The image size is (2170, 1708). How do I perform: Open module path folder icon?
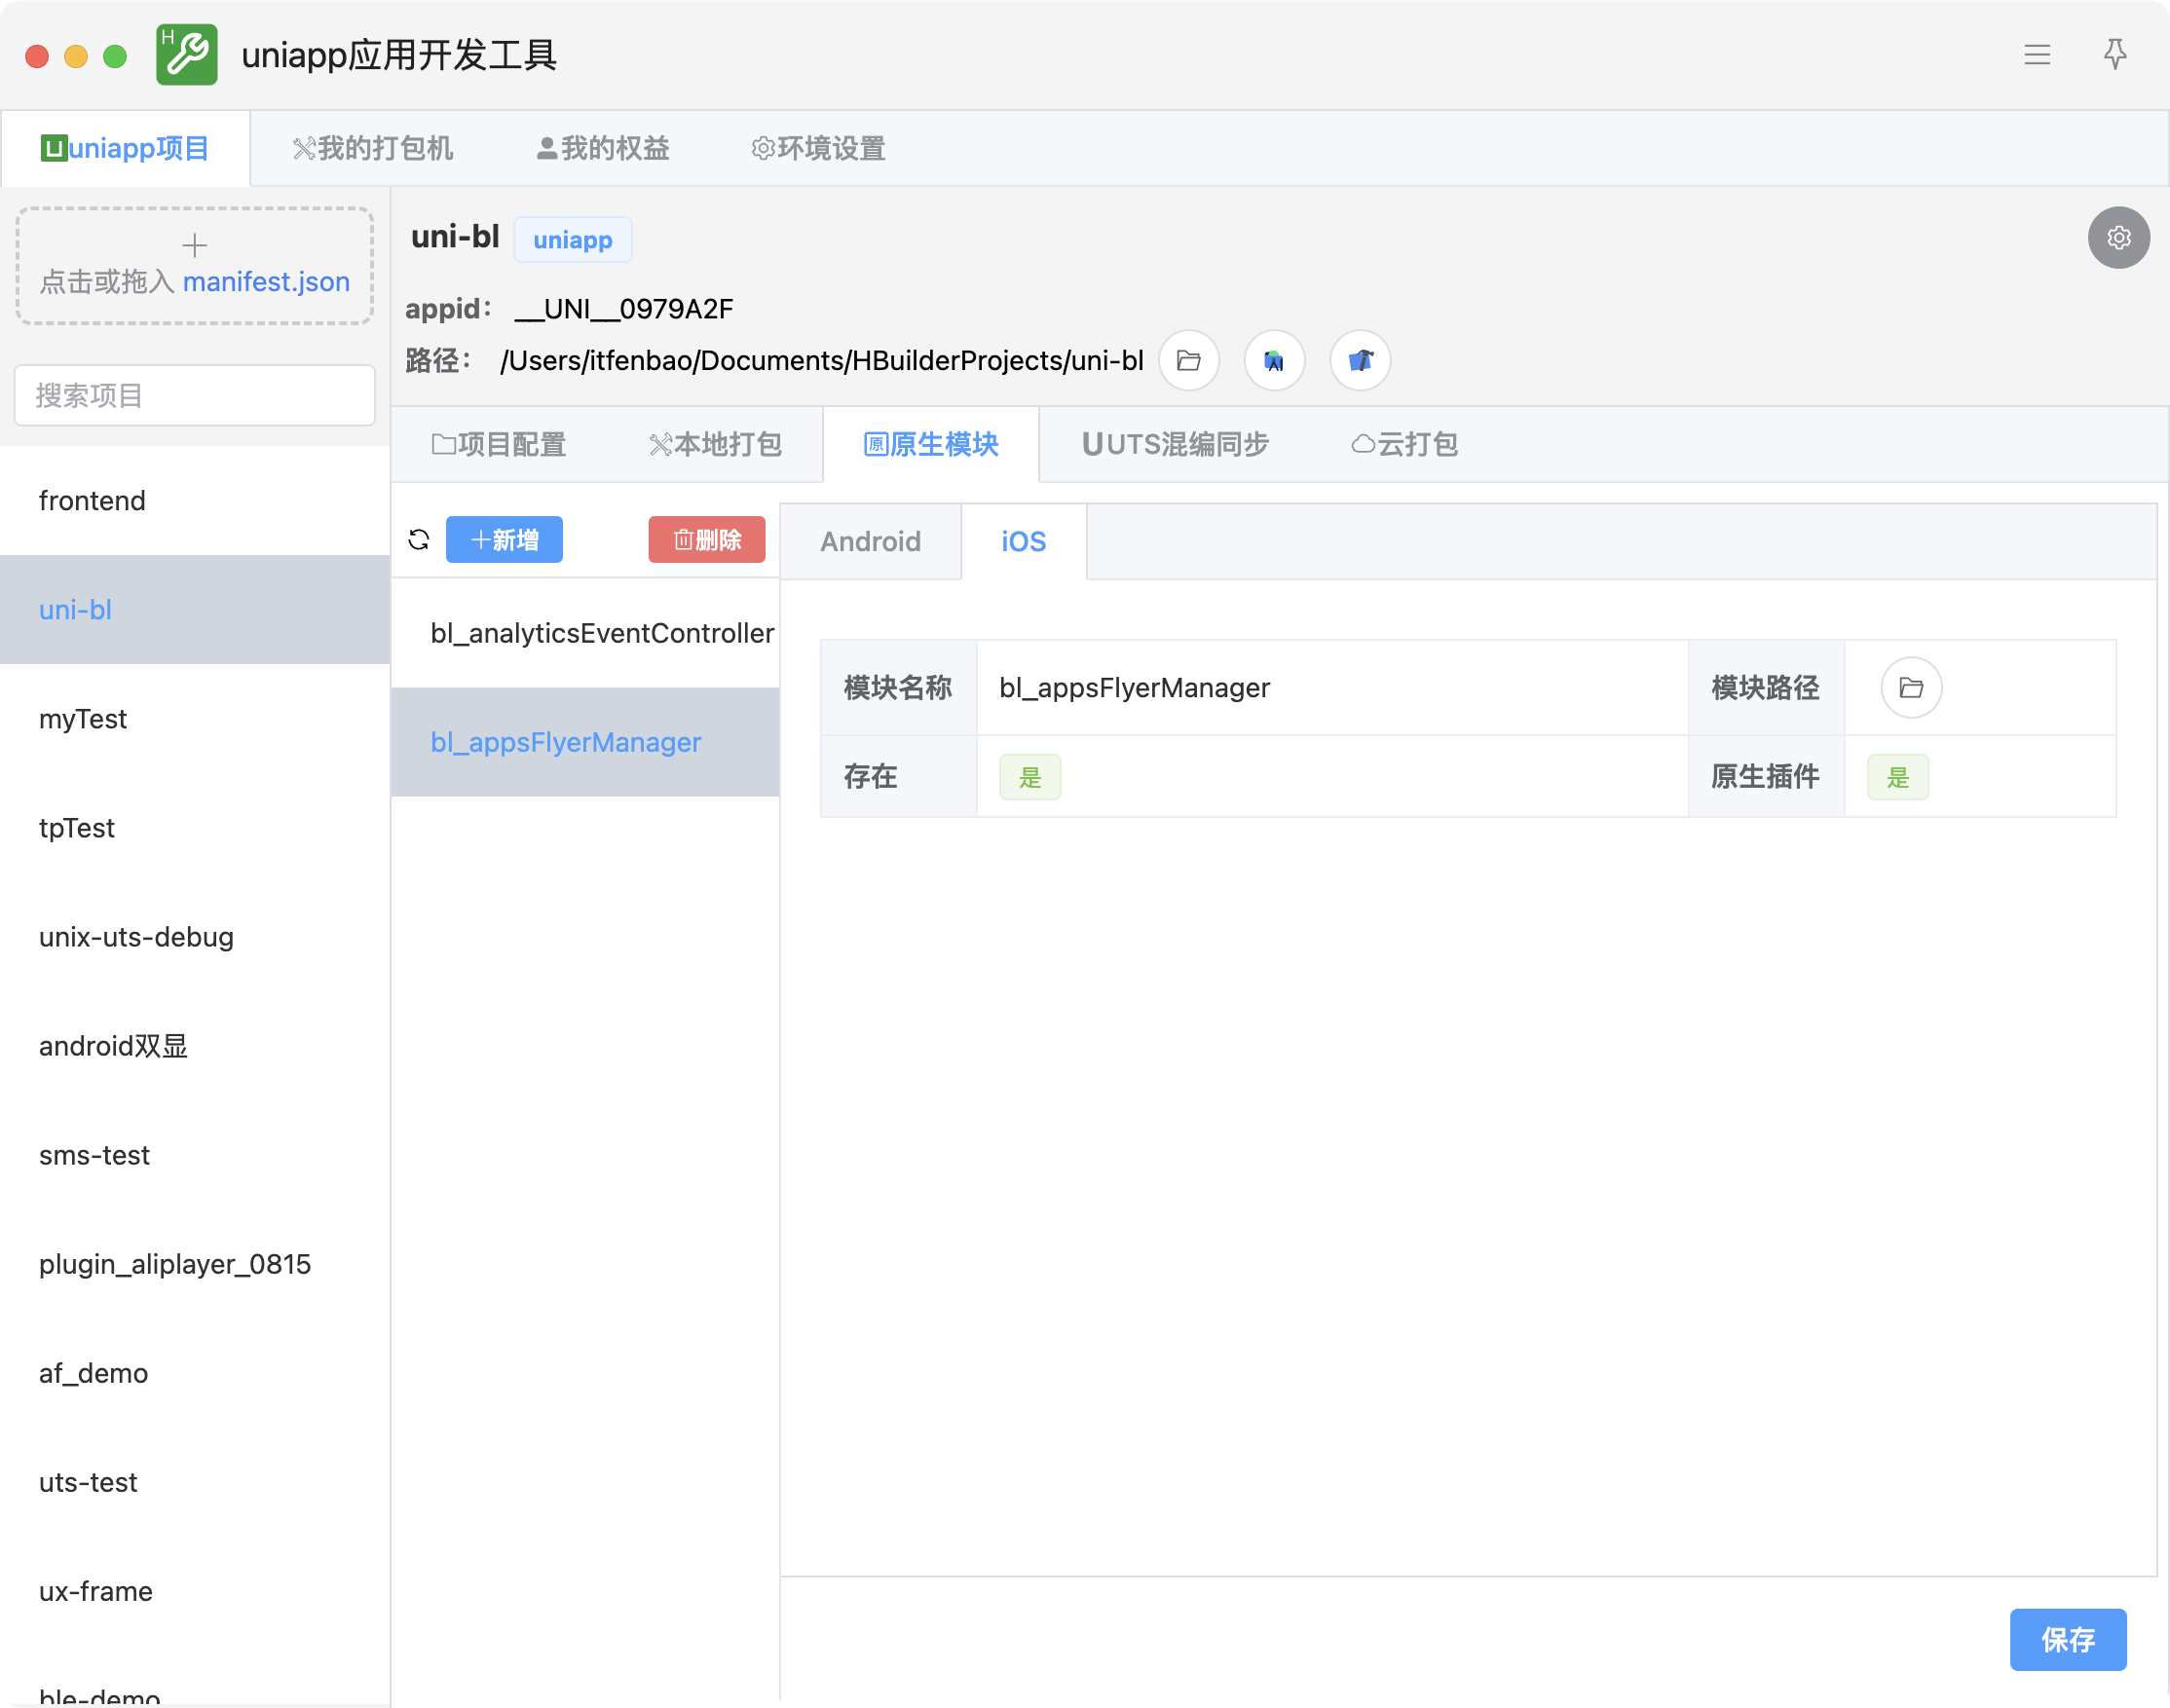click(1911, 688)
